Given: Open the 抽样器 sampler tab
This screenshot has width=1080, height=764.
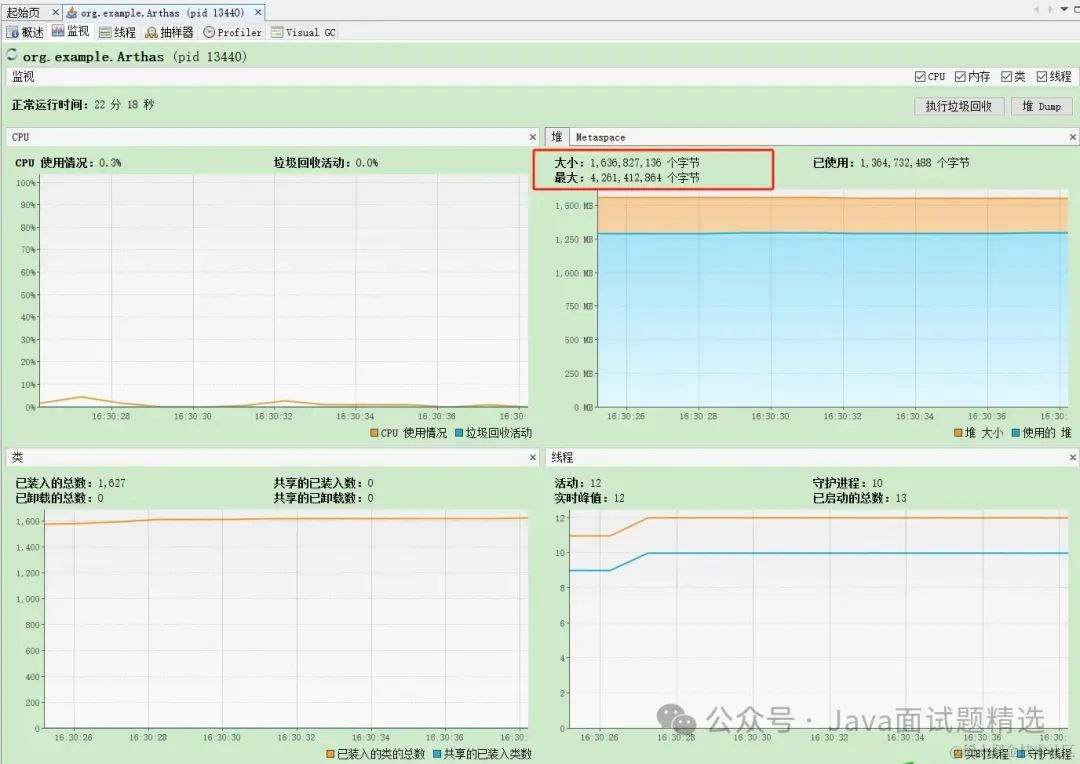Looking at the screenshot, I should click(x=169, y=32).
